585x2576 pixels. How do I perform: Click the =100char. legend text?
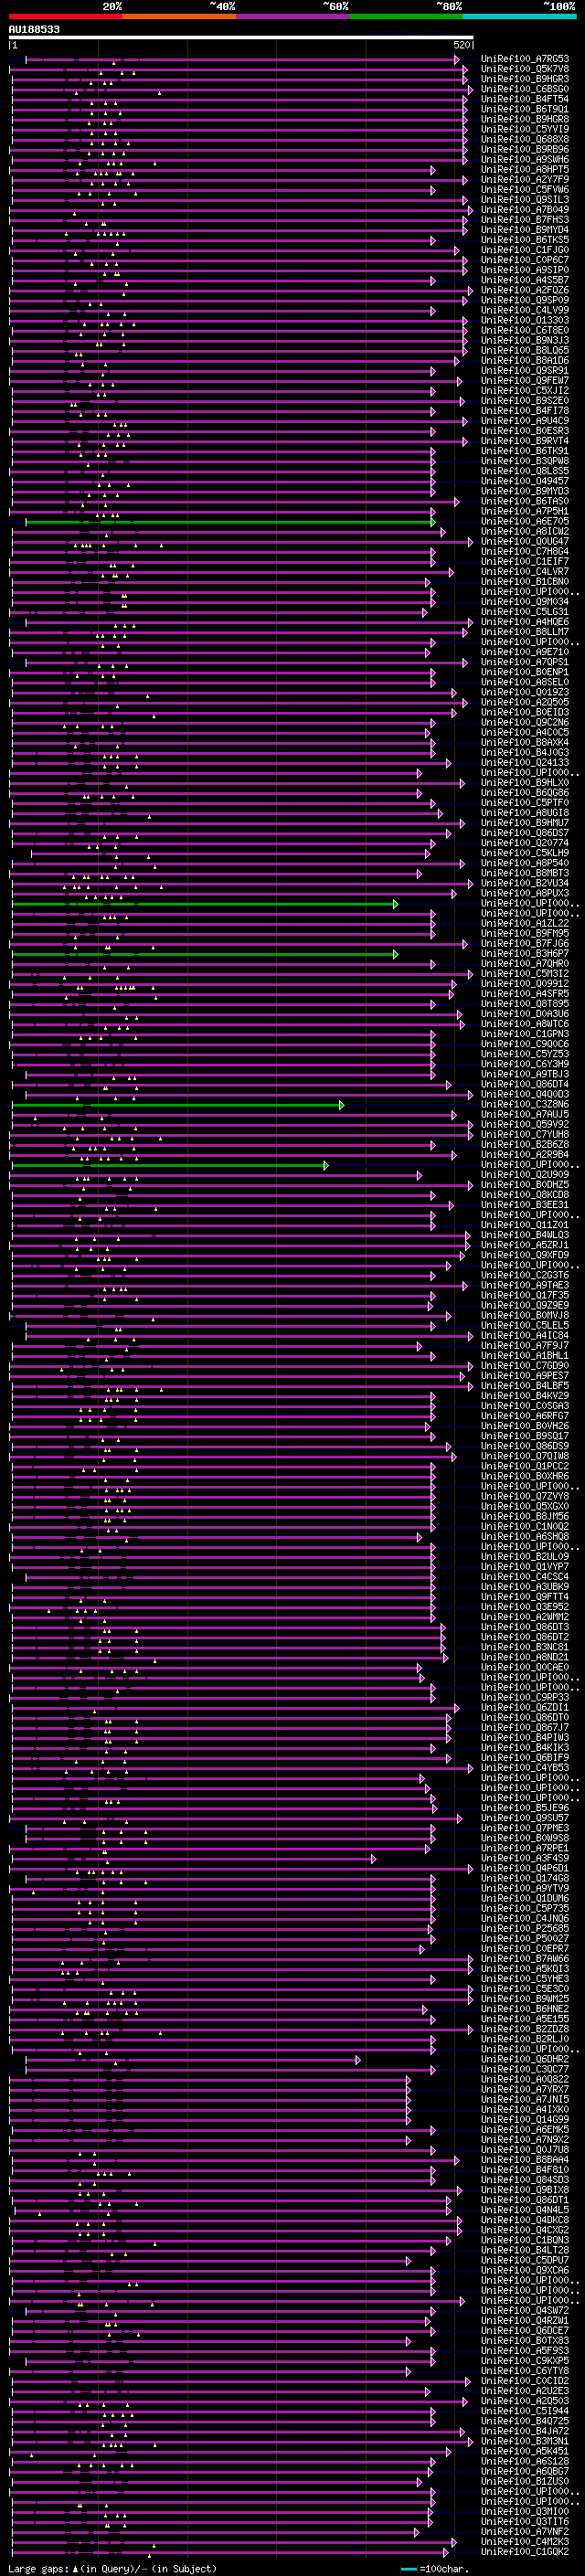coord(443,2569)
